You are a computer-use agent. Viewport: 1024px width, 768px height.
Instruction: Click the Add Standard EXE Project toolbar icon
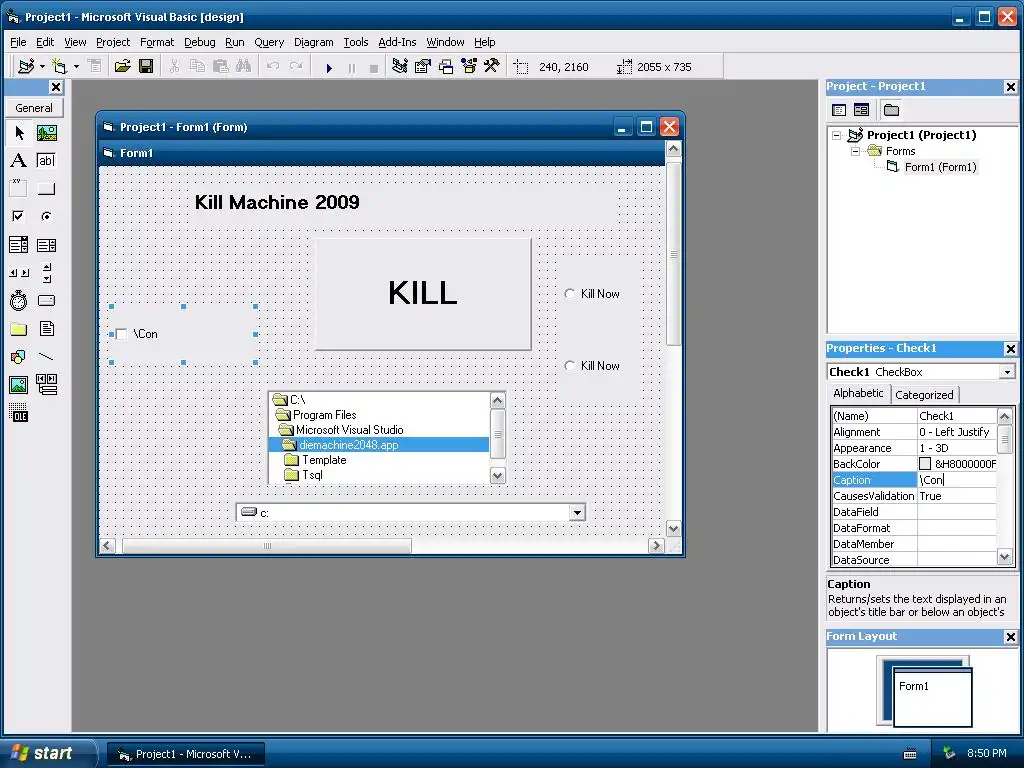(26, 66)
